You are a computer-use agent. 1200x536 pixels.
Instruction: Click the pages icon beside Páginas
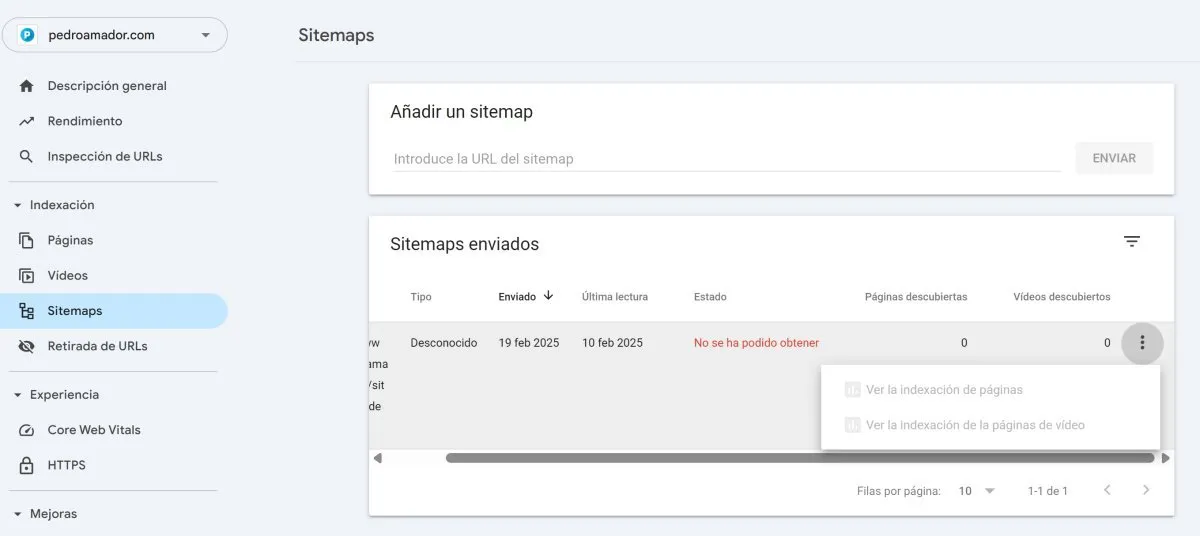point(27,240)
